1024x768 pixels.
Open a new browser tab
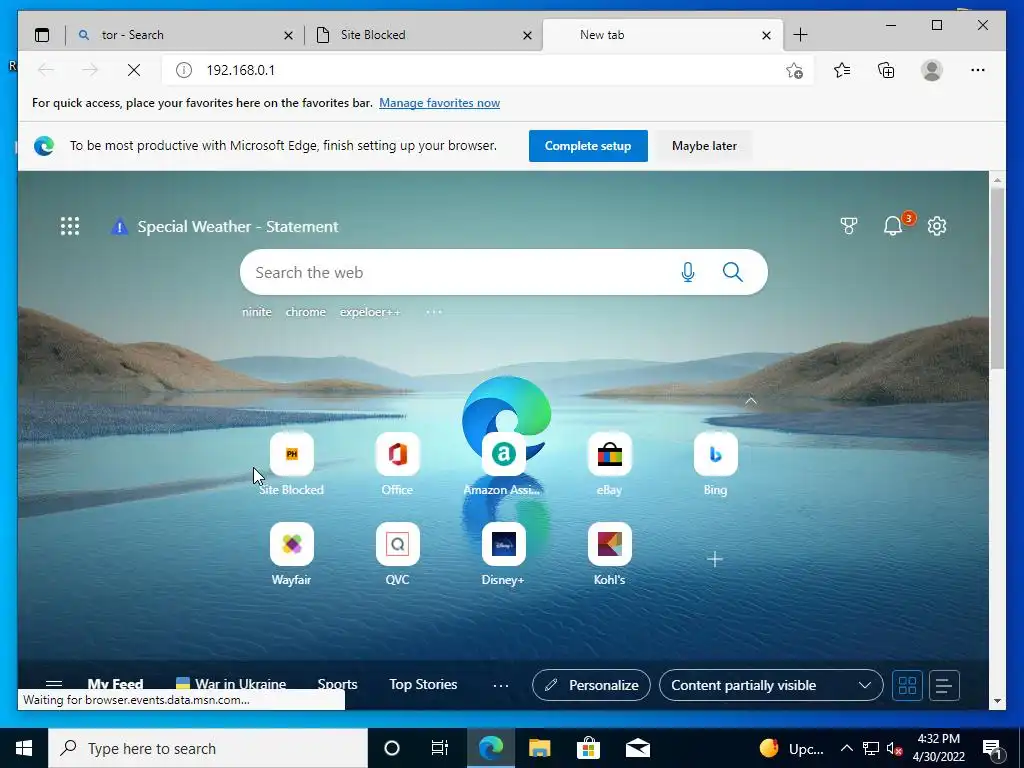point(801,35)
